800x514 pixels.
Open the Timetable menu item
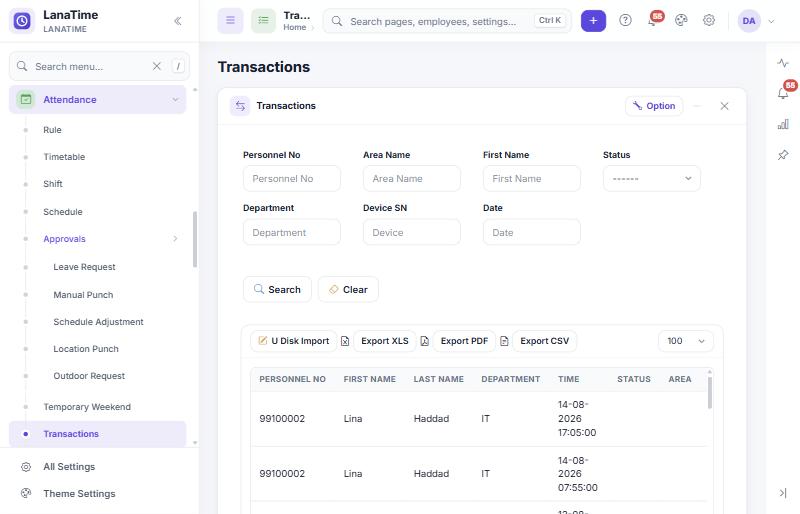point(64,157)
